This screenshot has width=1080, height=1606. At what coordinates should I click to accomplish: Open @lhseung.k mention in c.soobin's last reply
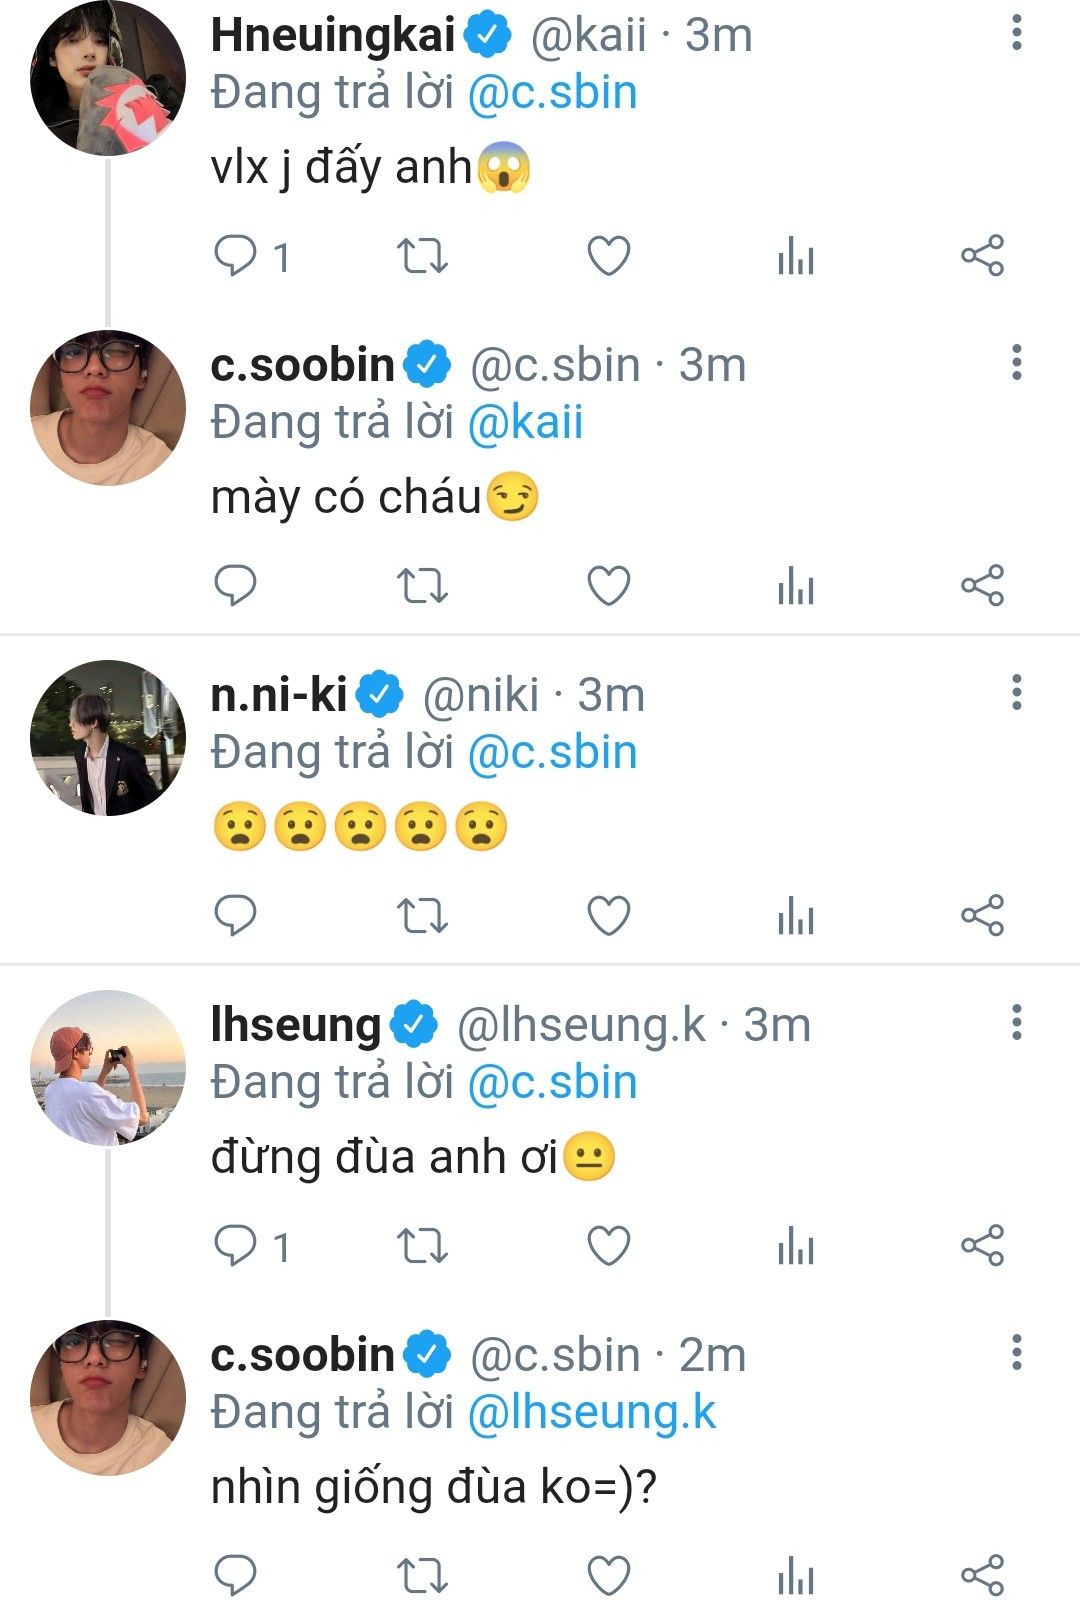click(x=592, y=1413)
